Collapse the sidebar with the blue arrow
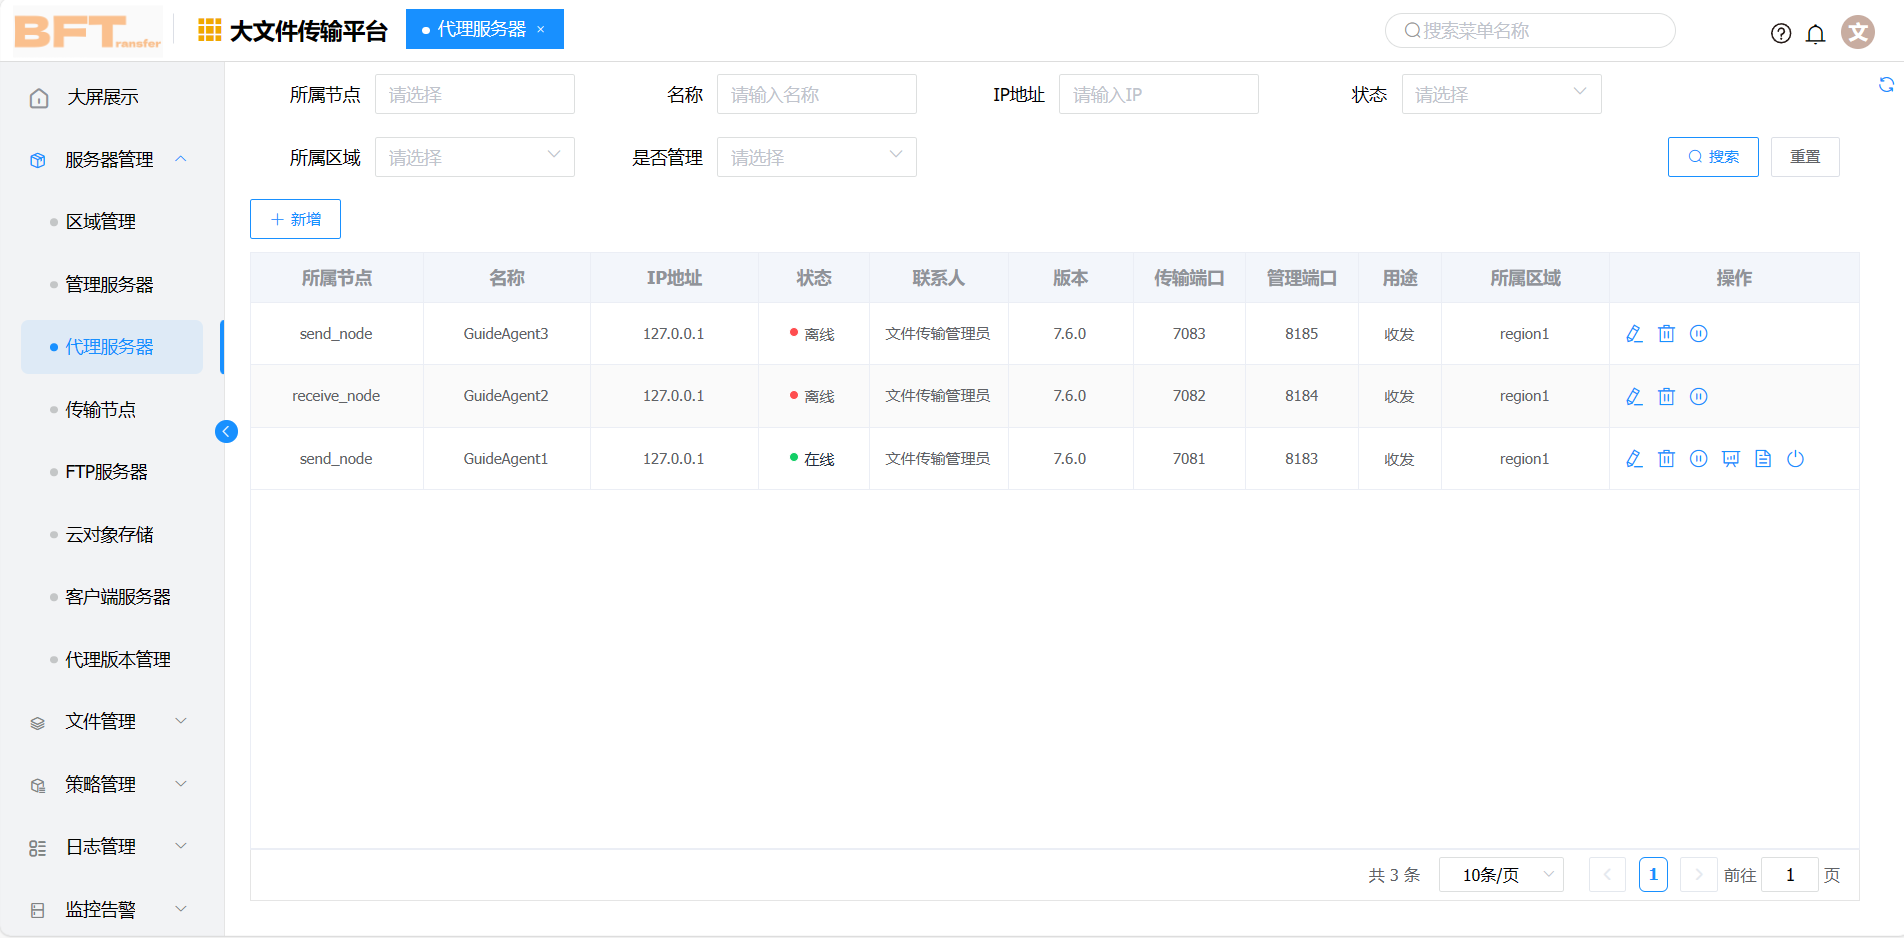This screenshot has height=938, width=1904. point(226,431)
